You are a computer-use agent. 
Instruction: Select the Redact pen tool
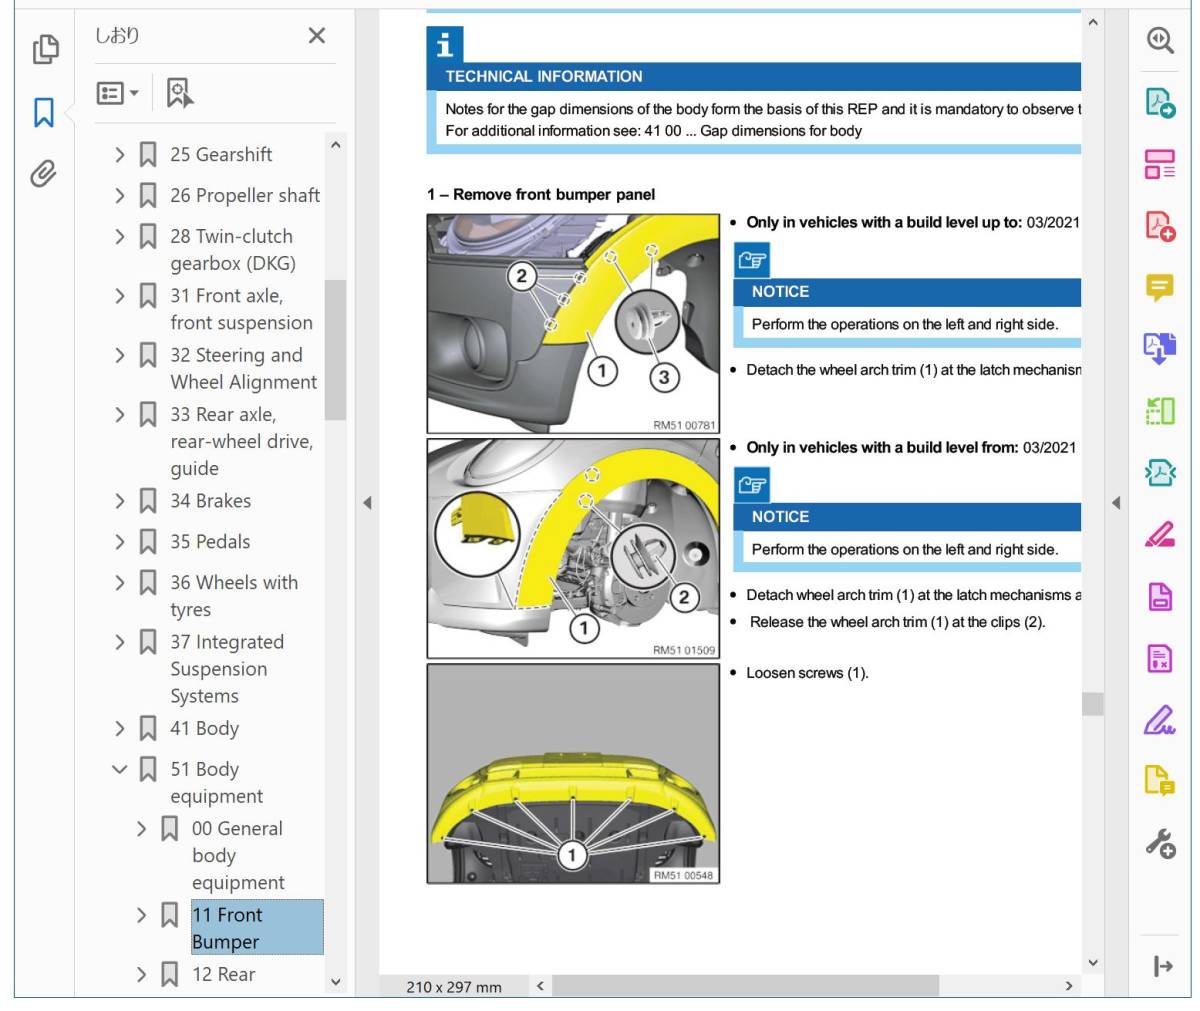click(1160, 534)
